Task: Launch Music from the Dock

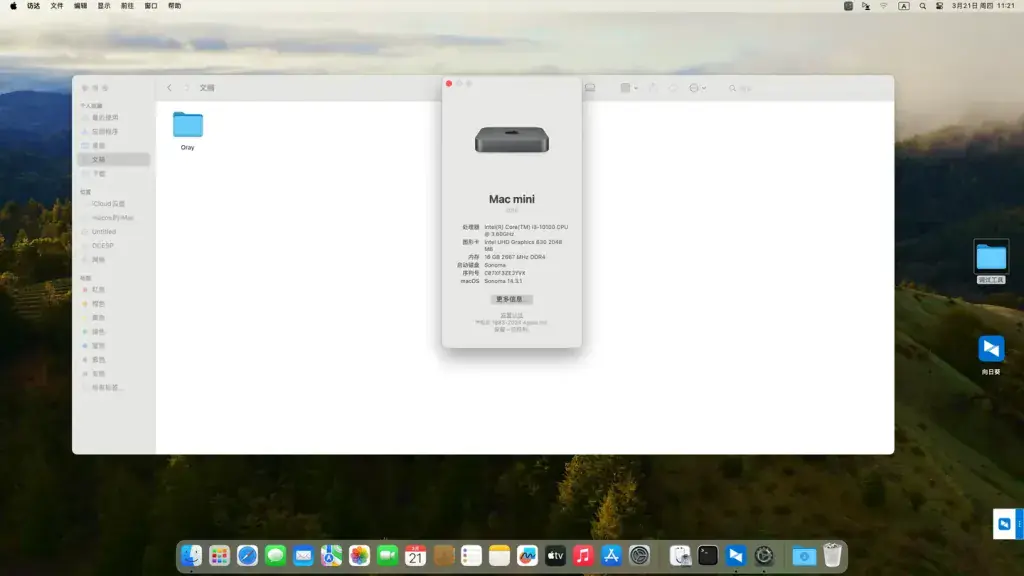Action: (x=583, y=556)
